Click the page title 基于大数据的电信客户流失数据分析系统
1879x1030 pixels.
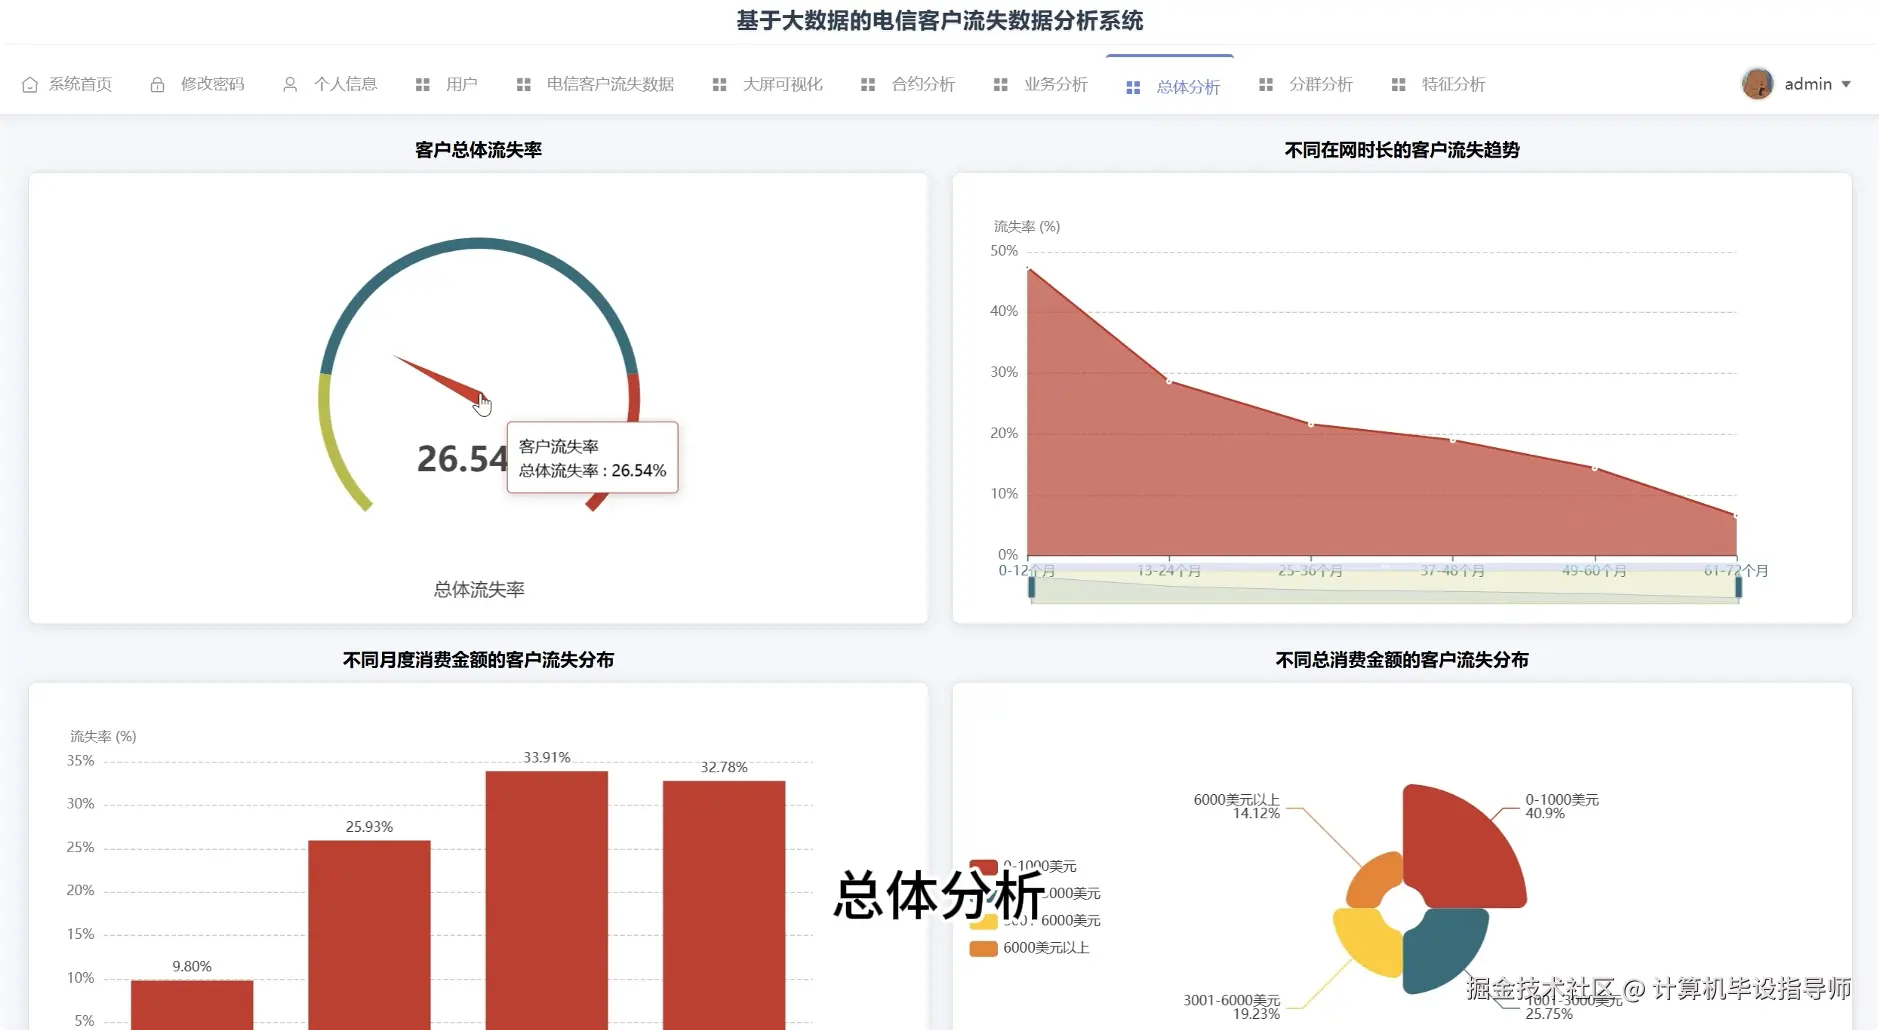(940, 21)
